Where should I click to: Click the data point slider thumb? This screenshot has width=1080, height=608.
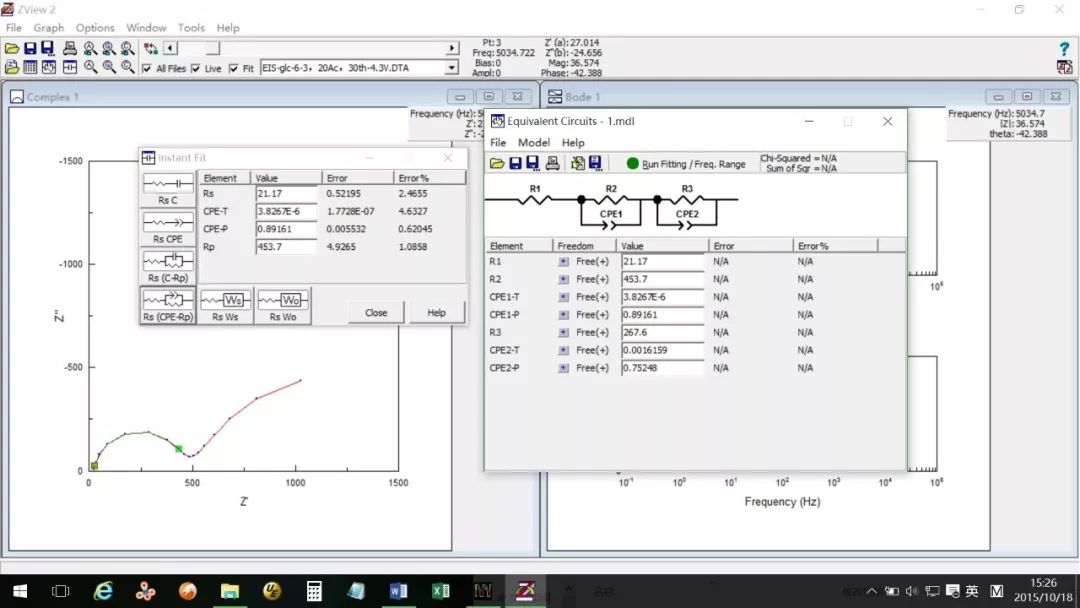pos(213,48)
